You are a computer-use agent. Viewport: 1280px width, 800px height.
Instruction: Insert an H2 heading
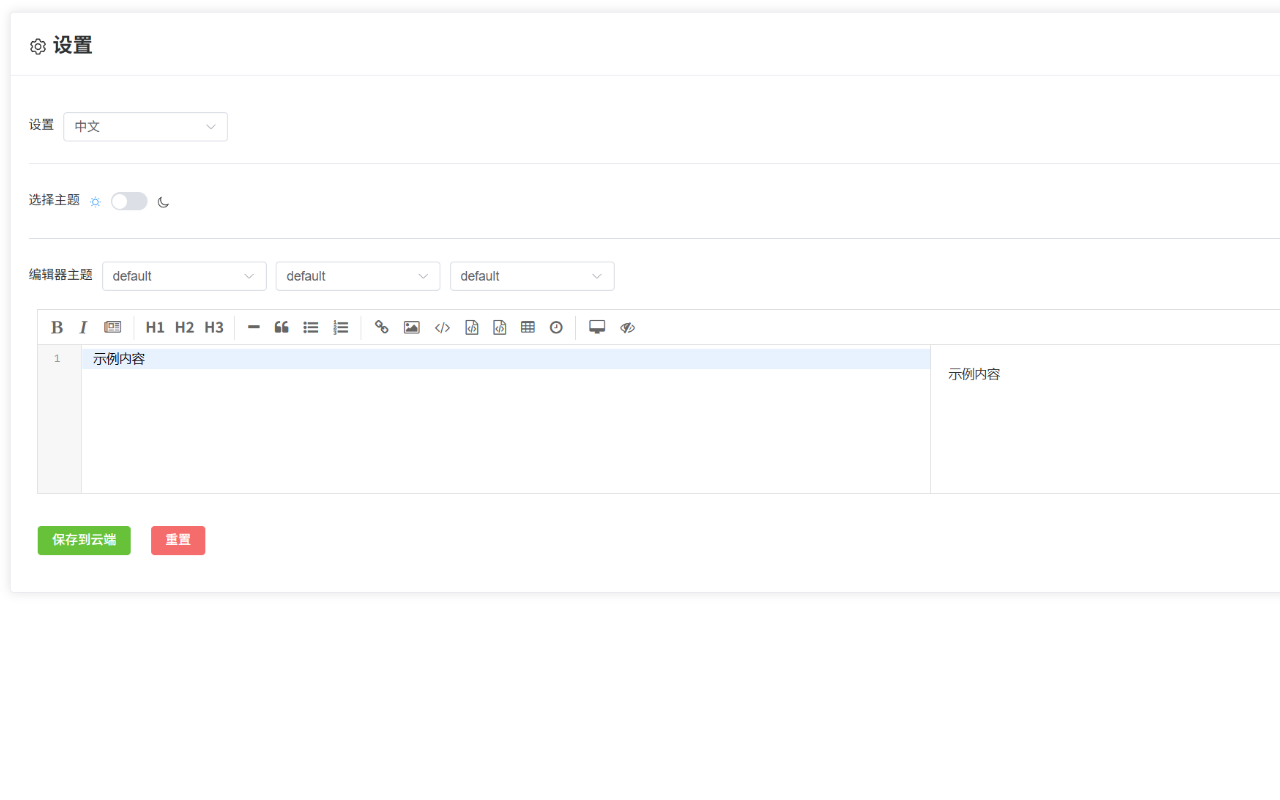(x=184, y=327)
